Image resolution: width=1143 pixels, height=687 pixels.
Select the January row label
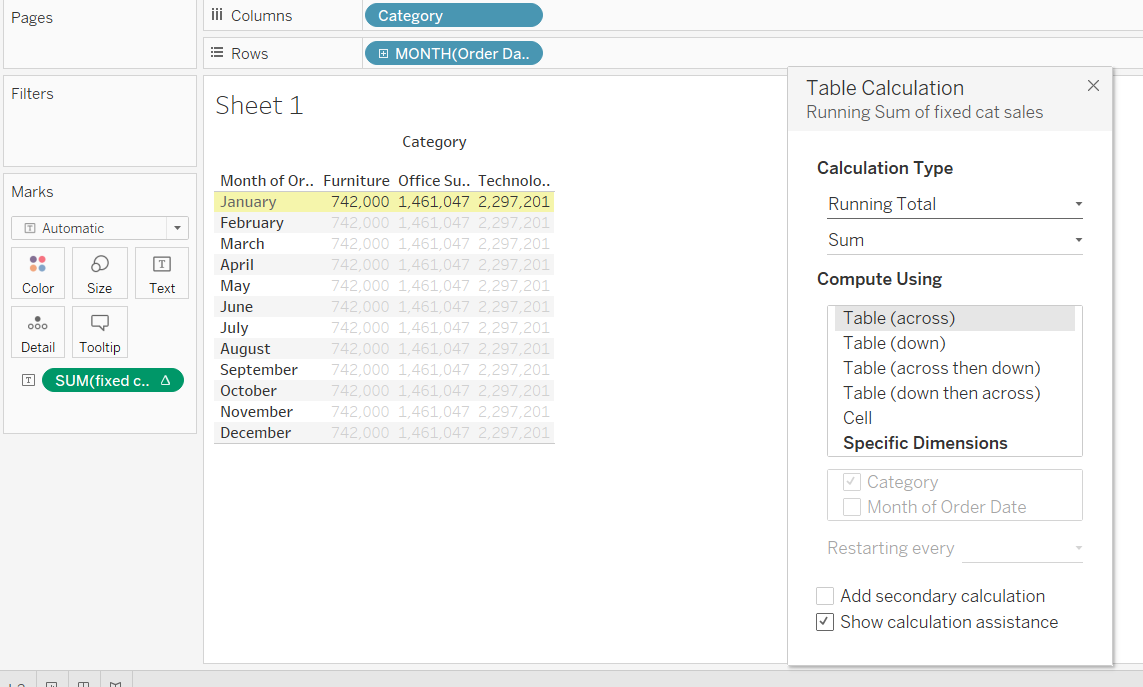coord(248,202)
